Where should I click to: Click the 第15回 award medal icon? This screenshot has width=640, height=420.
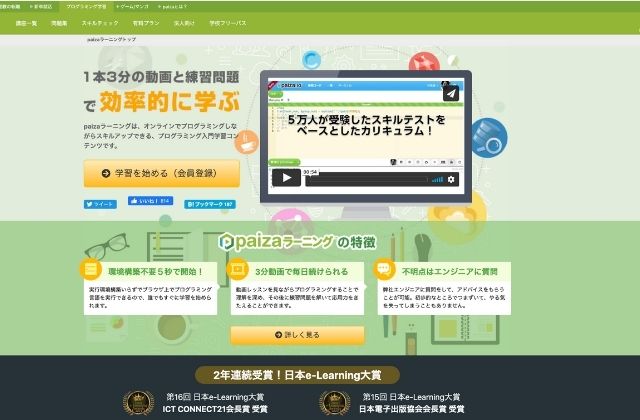pyautogui.click(x=335, y=402)
